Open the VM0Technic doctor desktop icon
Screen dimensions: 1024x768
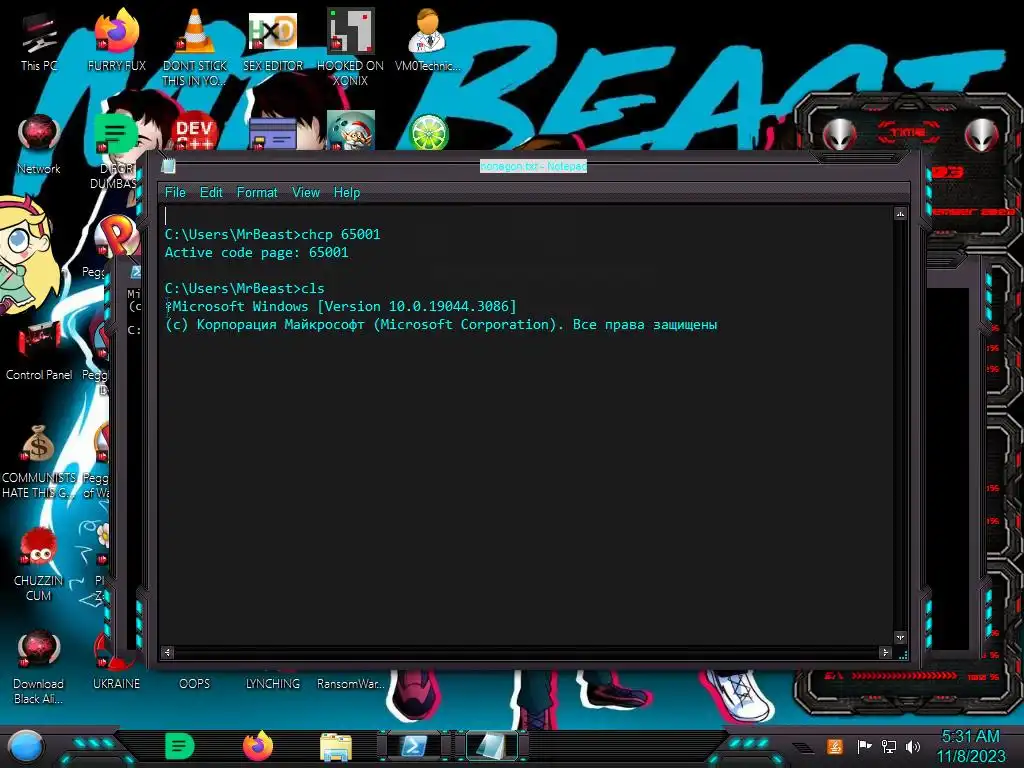[x=427, y=42]
